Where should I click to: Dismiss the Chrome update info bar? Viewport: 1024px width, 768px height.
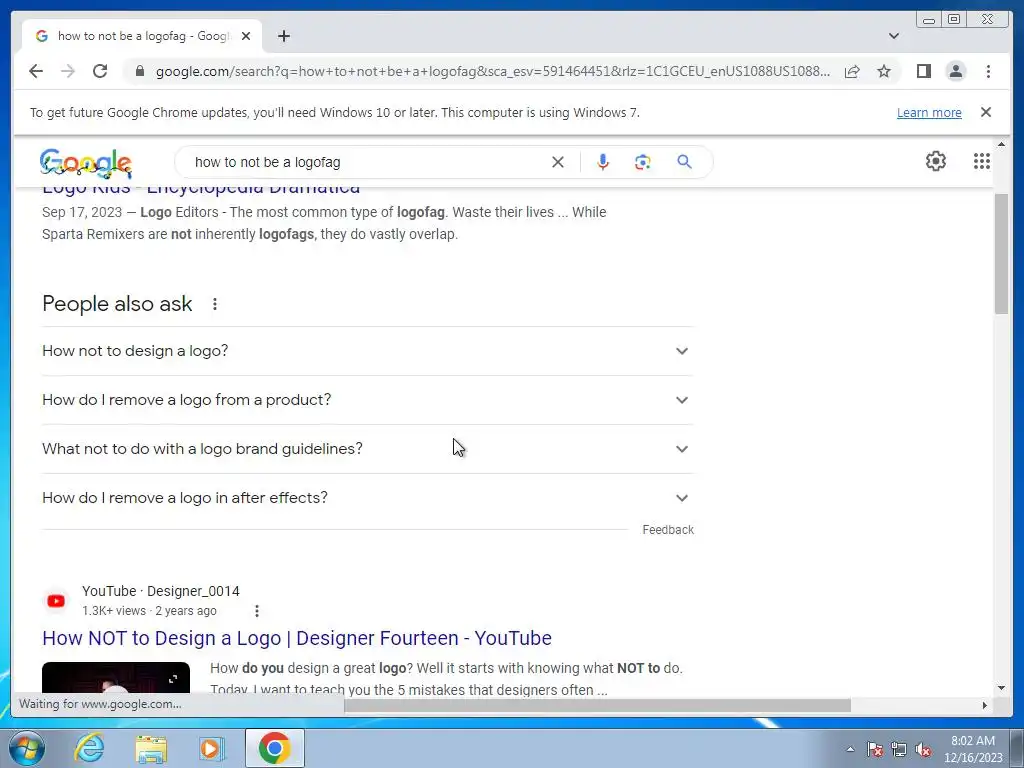[985, 112]
